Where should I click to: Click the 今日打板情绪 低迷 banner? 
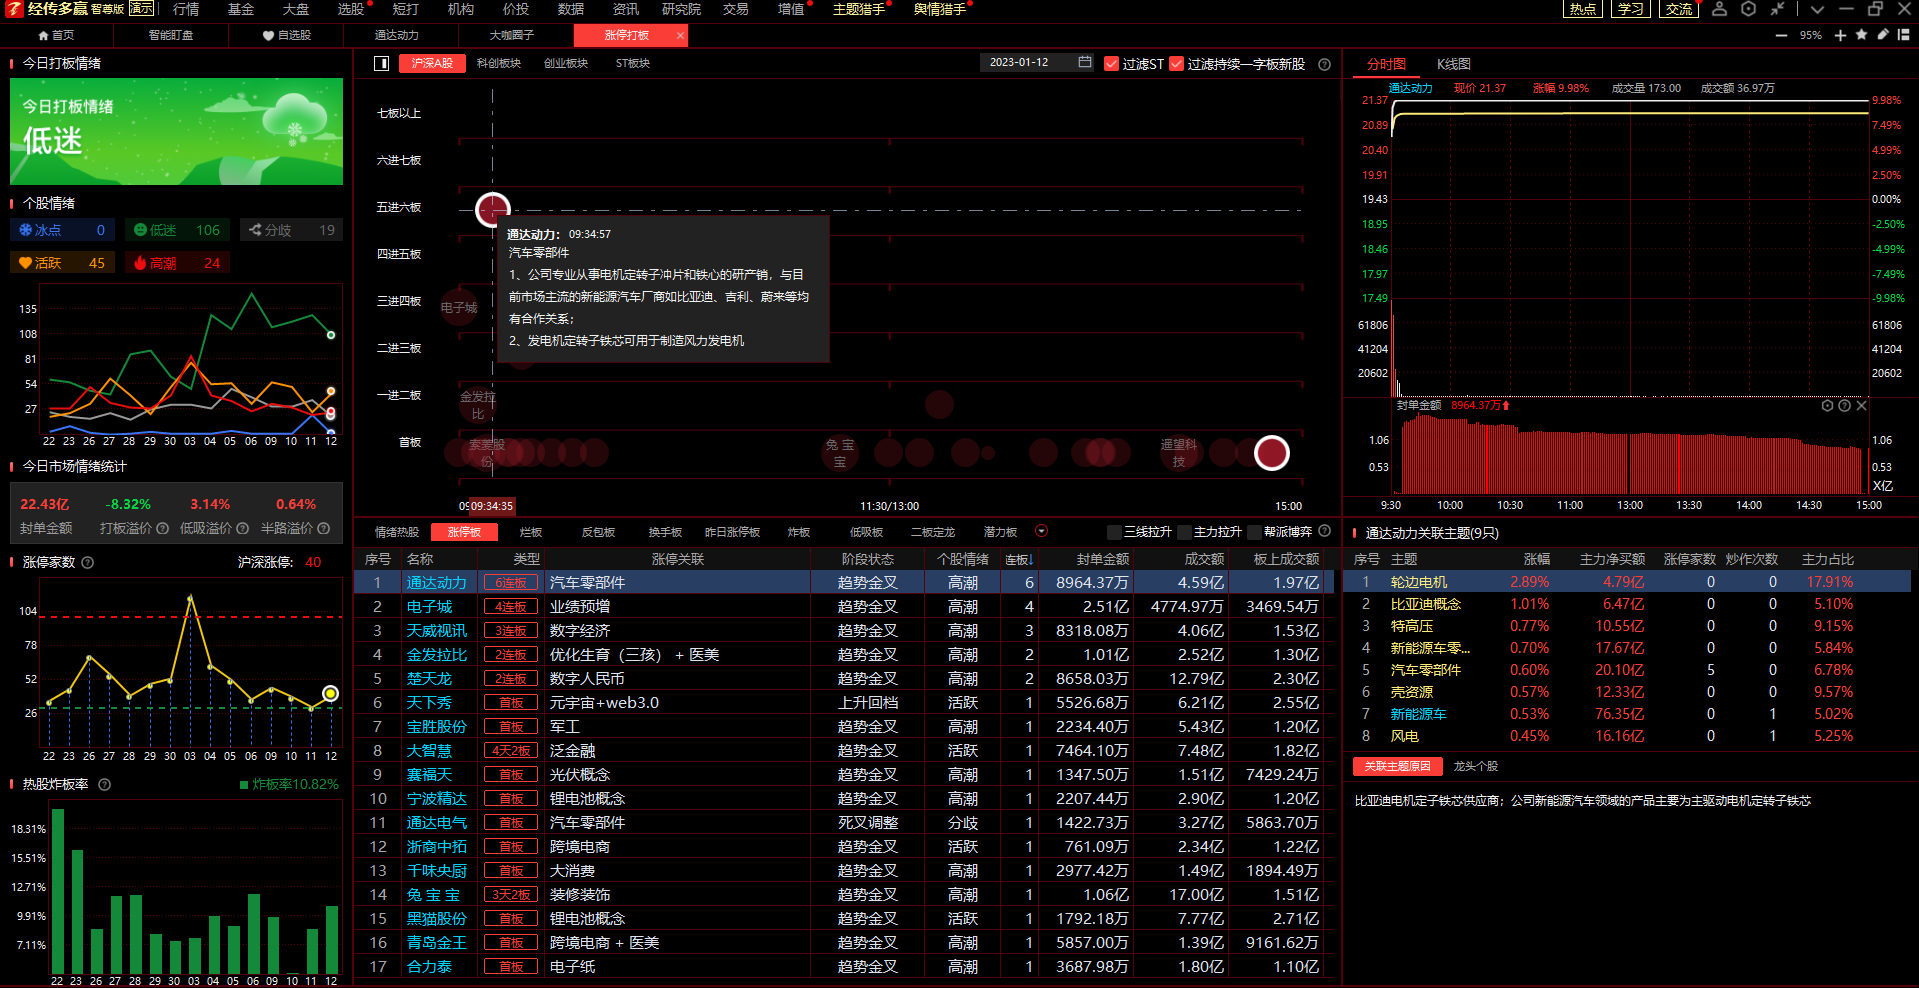(x=176, y=132)
